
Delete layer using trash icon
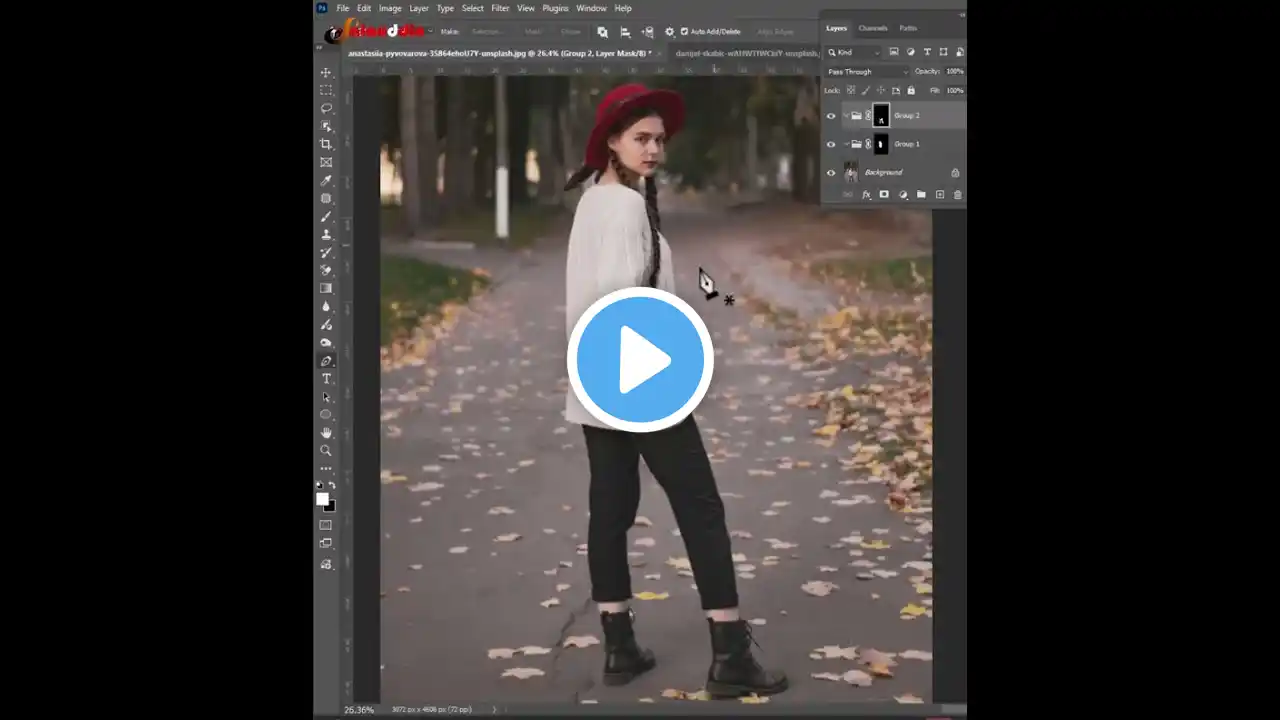[957, 195]
